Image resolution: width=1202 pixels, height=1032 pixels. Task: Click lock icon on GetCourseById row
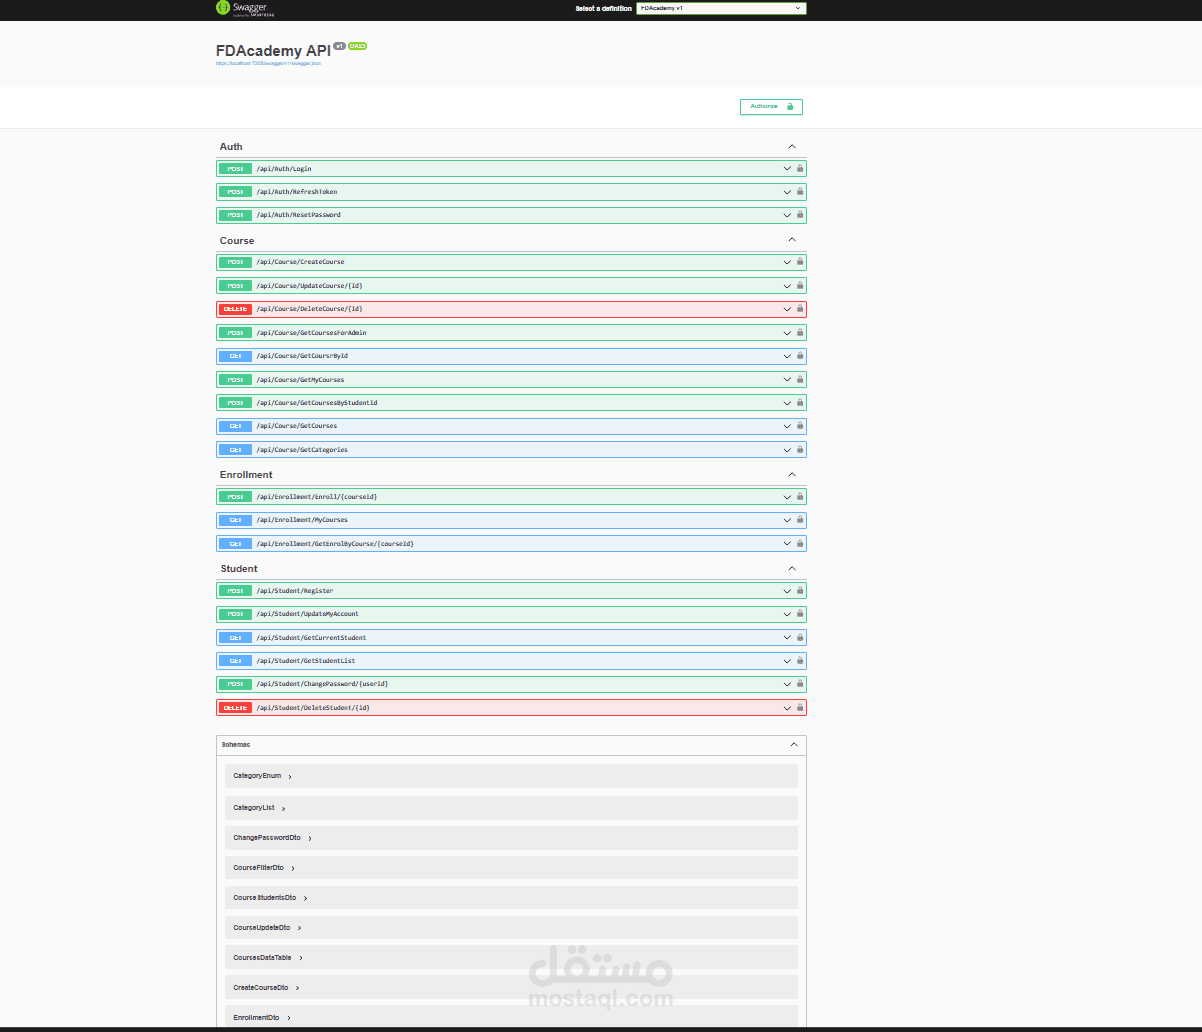pyautogui.click(x=800, y=356)
